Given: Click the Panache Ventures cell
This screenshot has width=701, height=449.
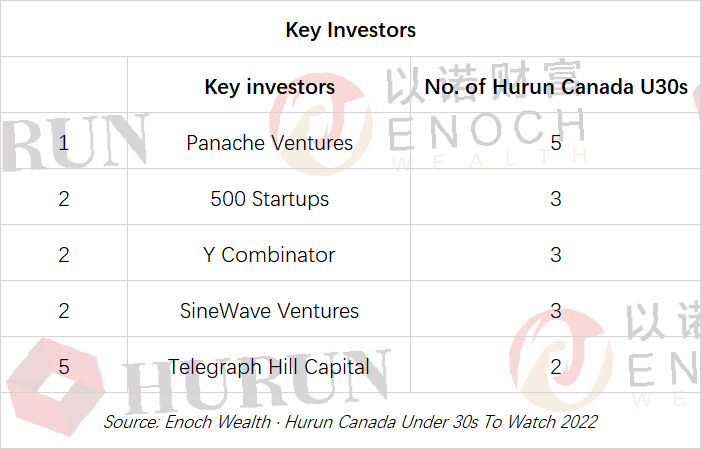Looking at the screenshot, I should click(x=270, y=143).
